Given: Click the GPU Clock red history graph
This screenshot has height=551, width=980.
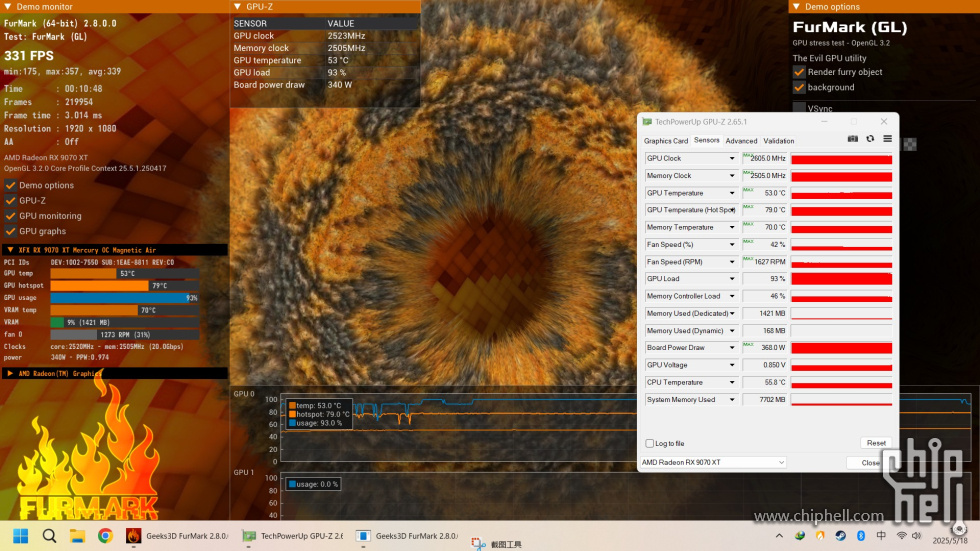Looking at the screenshot, I should tap(841, 159).
